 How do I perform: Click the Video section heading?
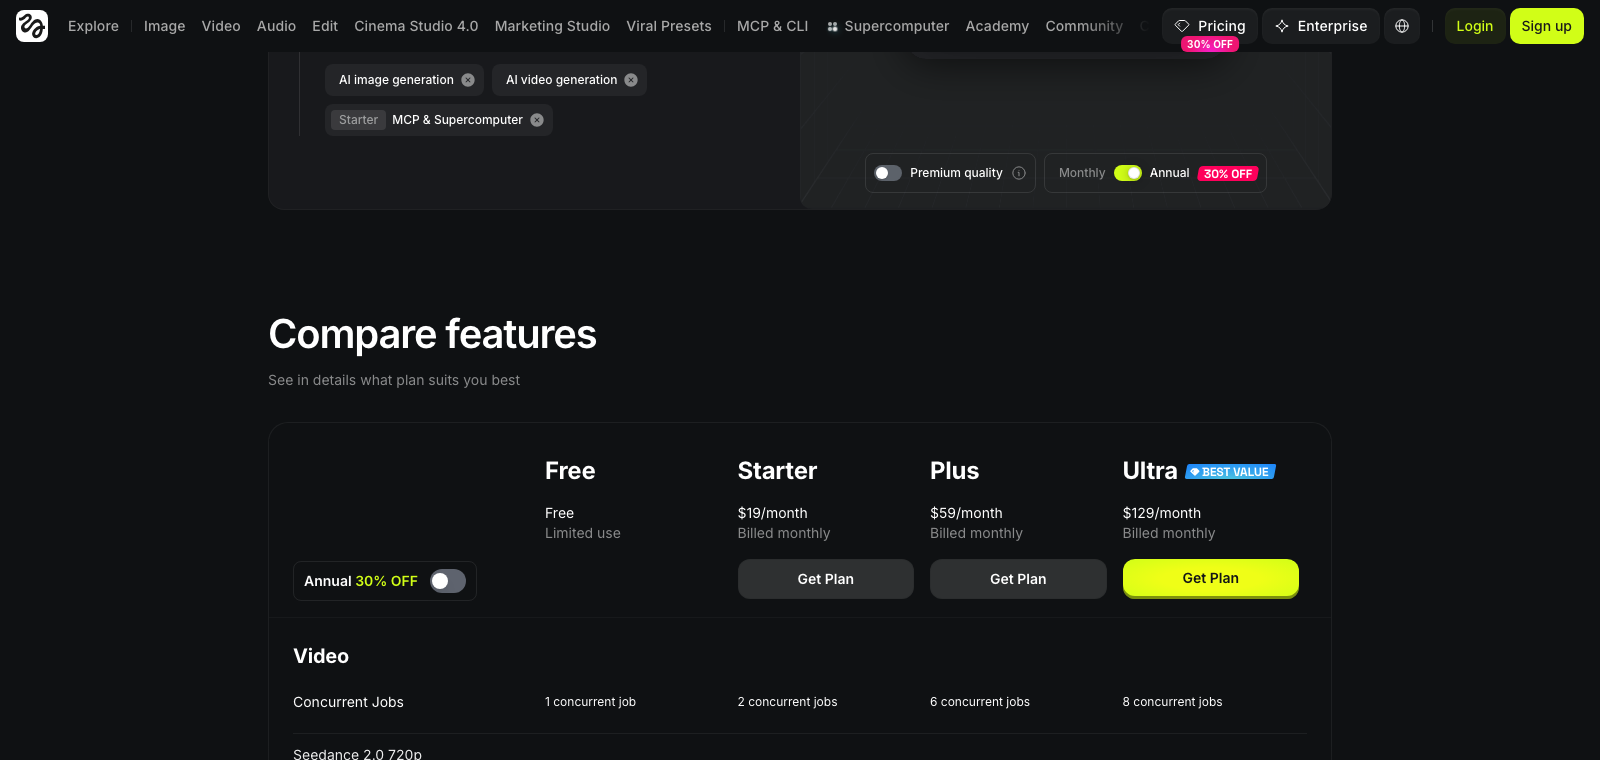[321, 656]
